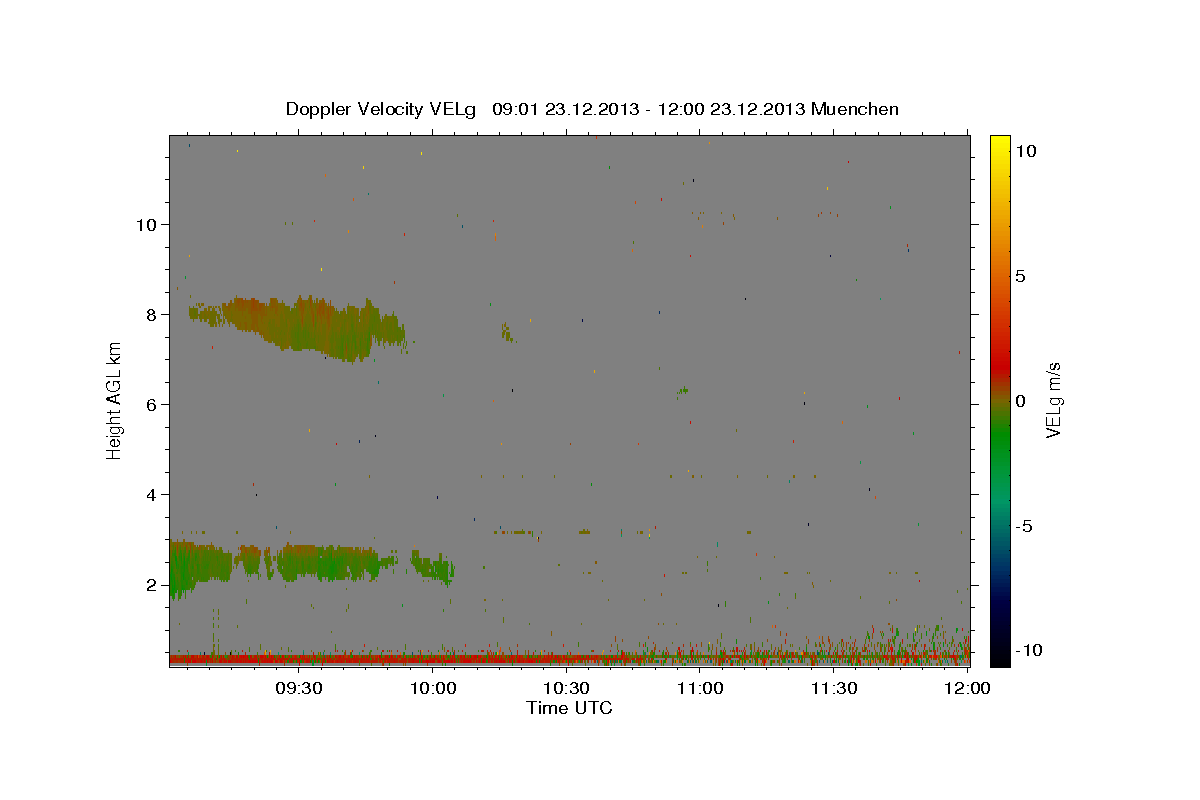
Task: Click the 12:00 time tick label
Action: [x=967, y=688]
